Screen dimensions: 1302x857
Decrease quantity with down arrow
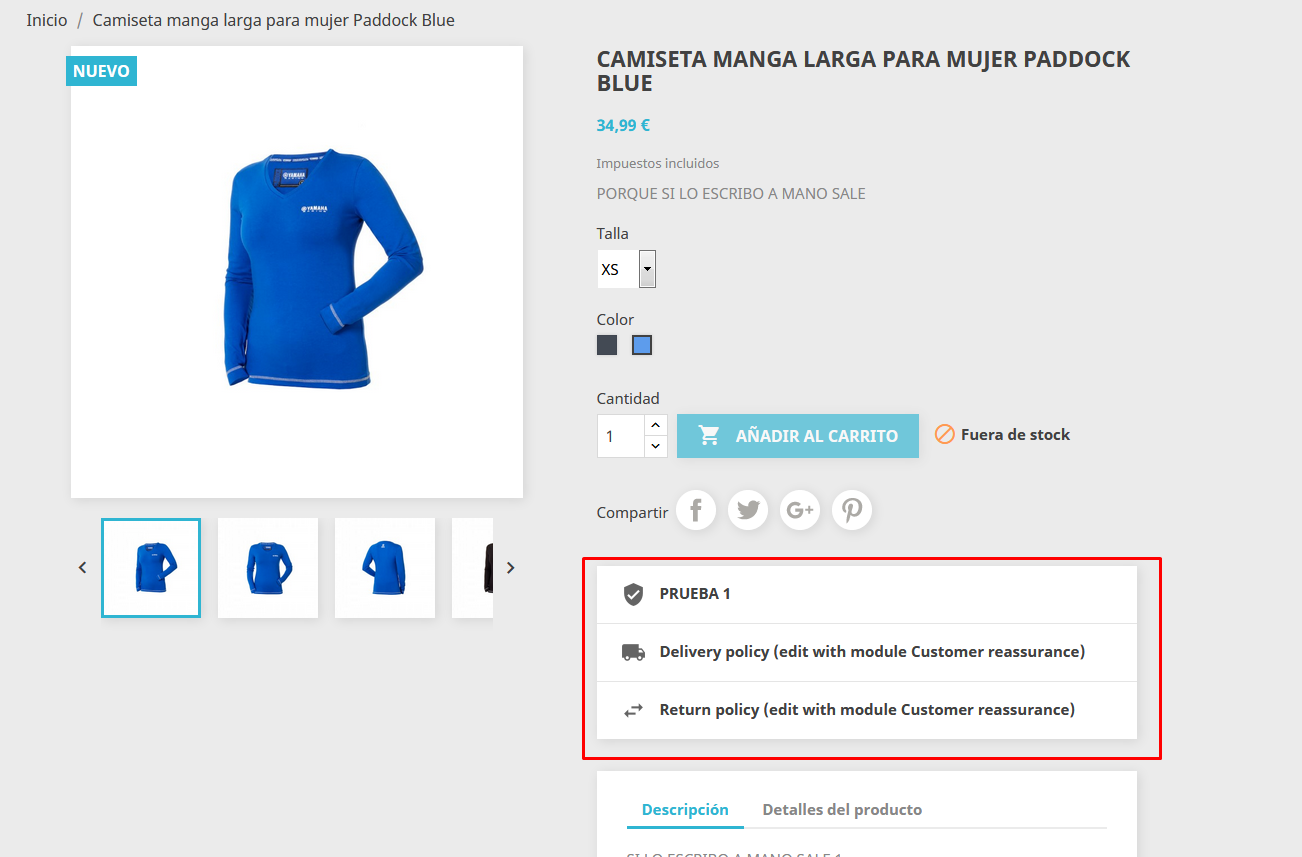[656, 447]
